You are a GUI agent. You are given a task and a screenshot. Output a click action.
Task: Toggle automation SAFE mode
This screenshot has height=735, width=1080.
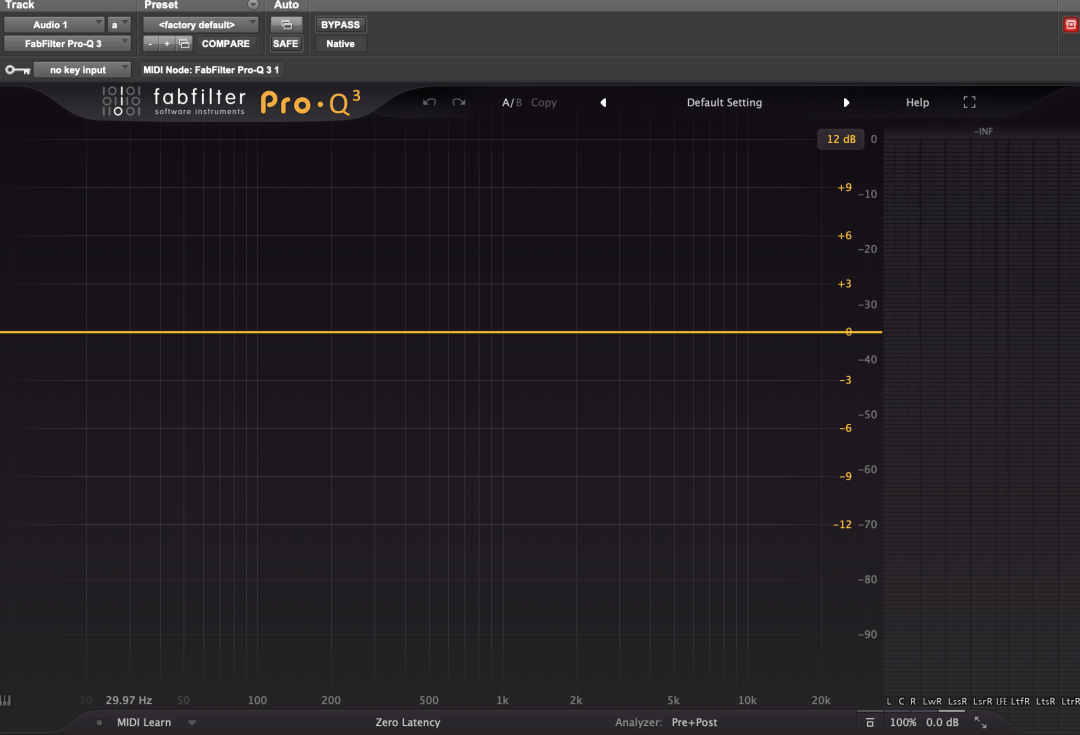286,43
